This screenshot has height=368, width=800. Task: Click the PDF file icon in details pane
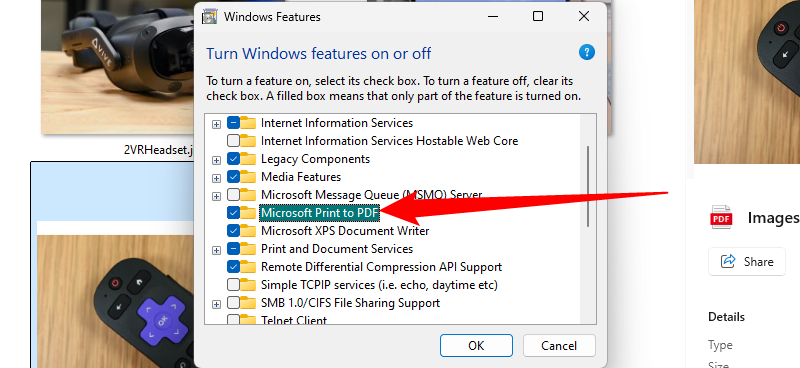721,217
